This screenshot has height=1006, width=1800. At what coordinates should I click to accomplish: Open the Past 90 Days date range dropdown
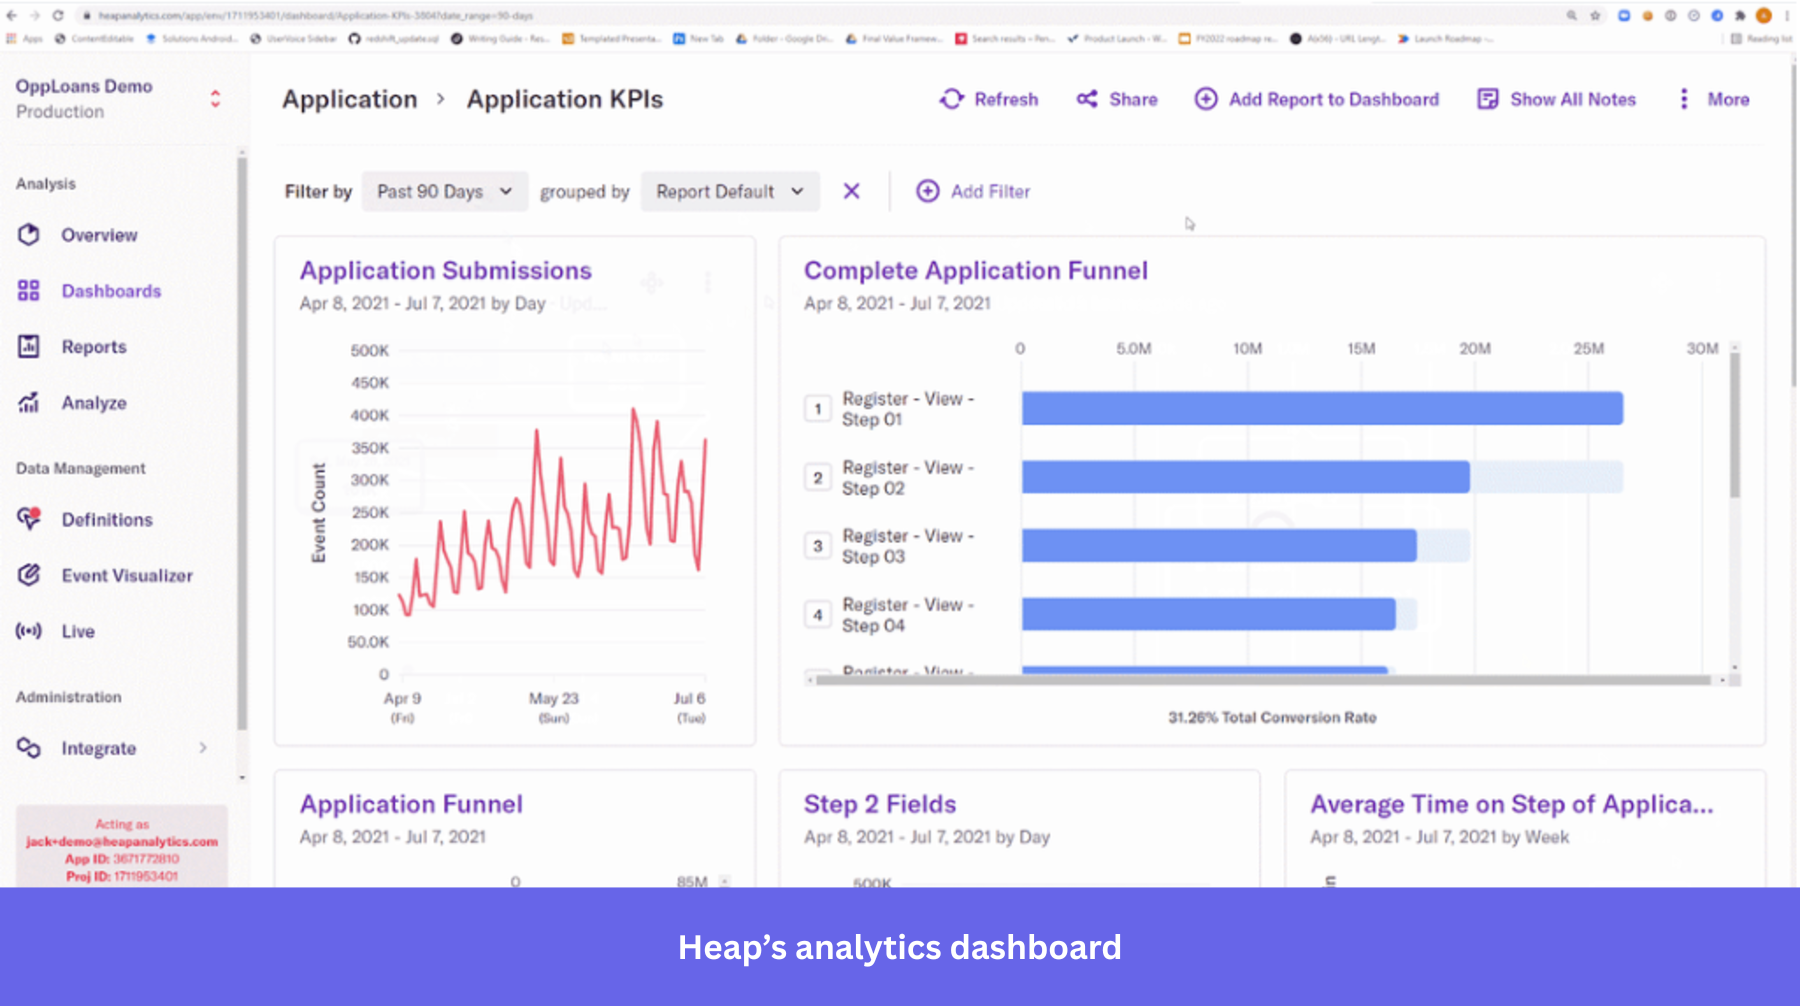coord(444,191)
